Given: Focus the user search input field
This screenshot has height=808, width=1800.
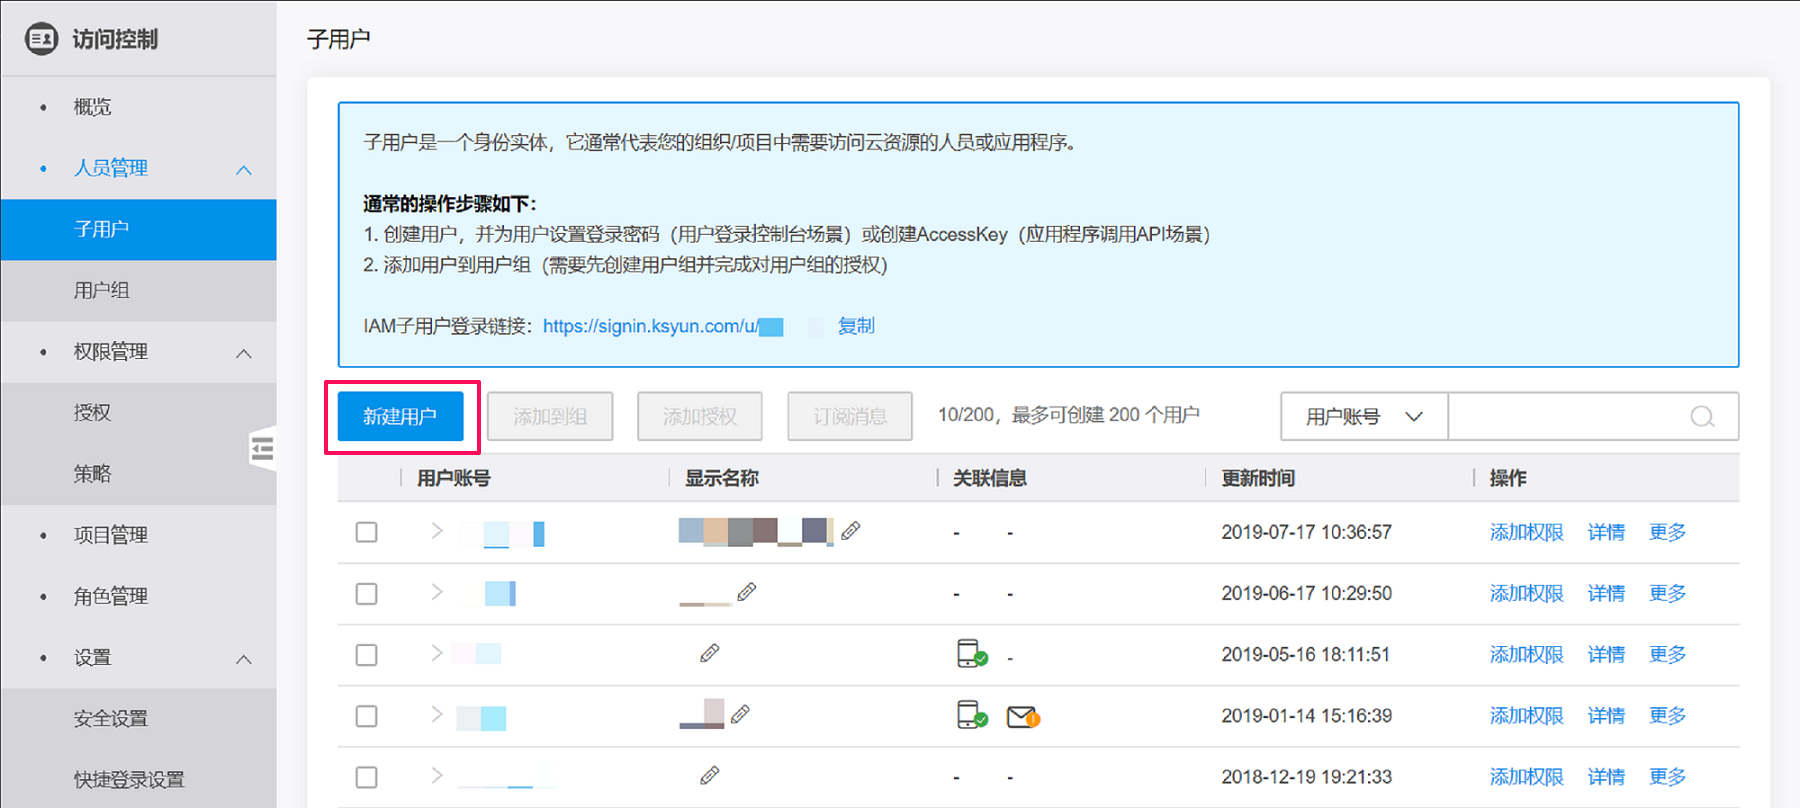Looking at the screenshot, I should tap(1593, 416).
